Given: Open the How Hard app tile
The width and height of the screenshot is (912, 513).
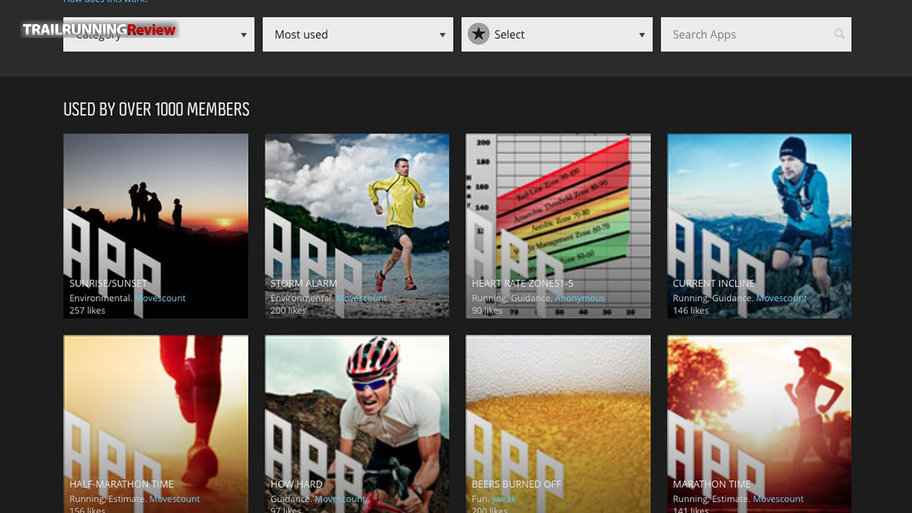Looking at the screenshot, I should (357, 424).
